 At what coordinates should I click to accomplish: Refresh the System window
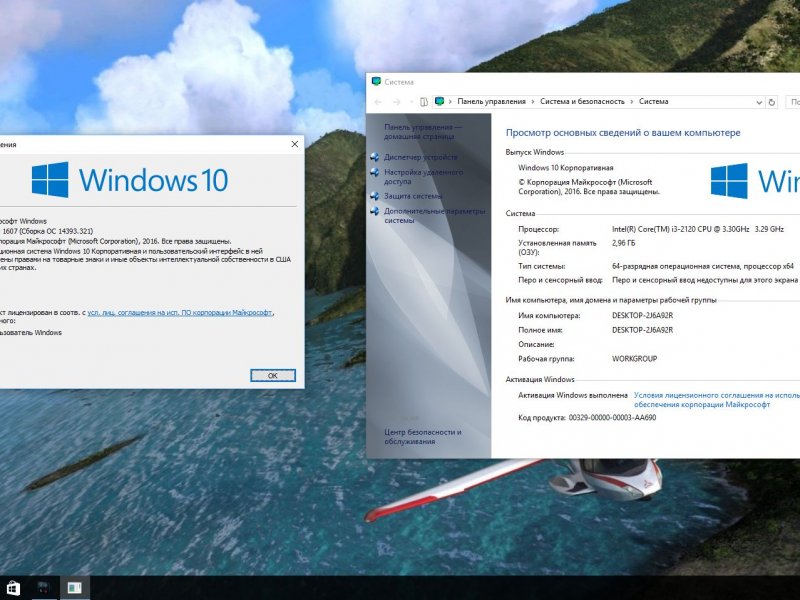(772, 102)
